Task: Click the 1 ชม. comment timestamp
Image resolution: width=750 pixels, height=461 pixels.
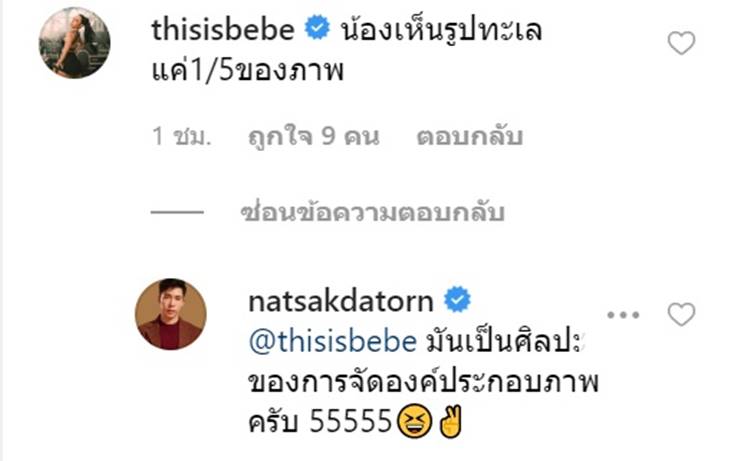Action: pos(181,136)
